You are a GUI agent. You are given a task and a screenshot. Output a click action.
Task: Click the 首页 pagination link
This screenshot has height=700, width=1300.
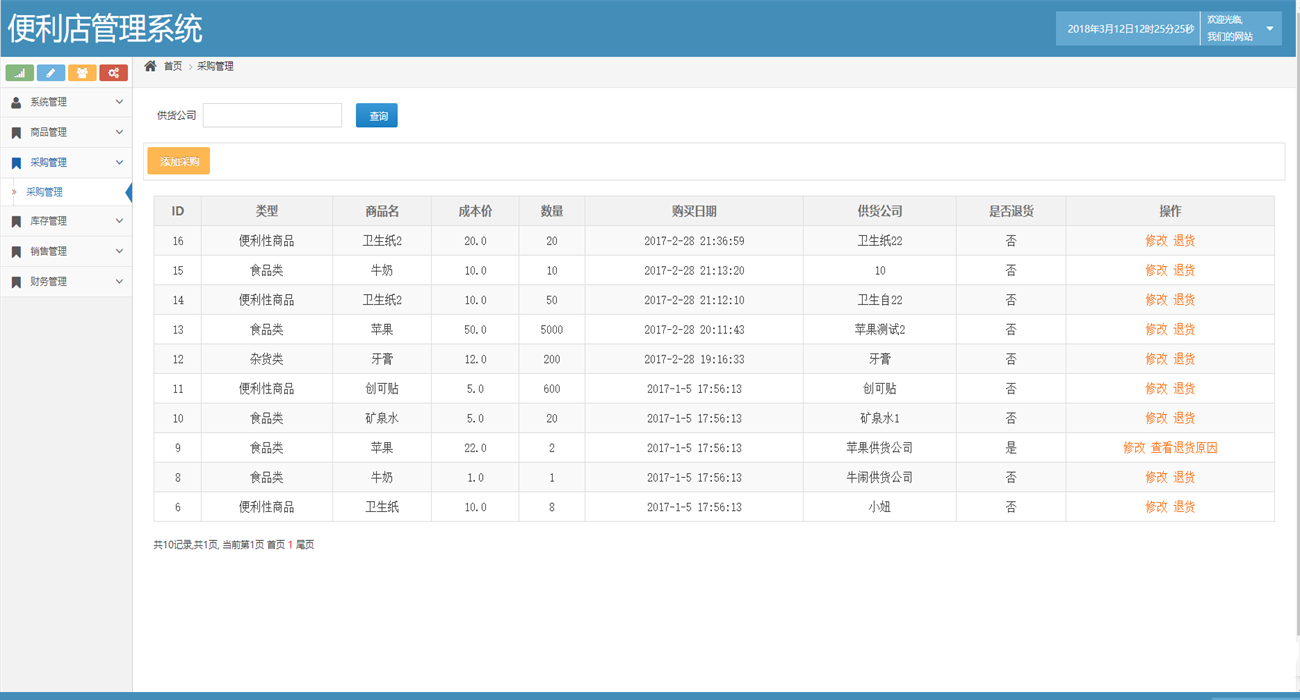point(276,545)
